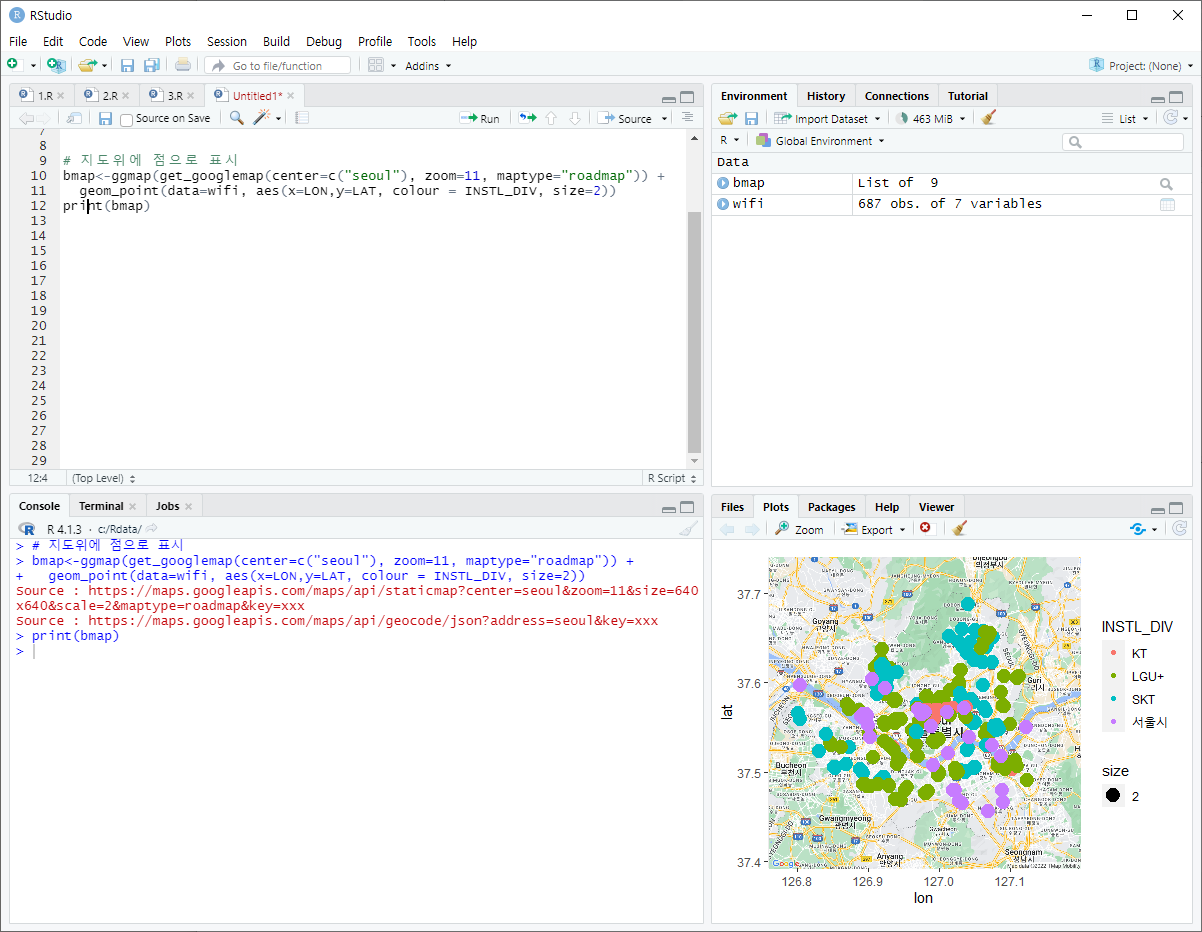The width and height of the screenshot is (1202, 932).
Task: Click the R Script file type selector
Action: click(671, 478)
